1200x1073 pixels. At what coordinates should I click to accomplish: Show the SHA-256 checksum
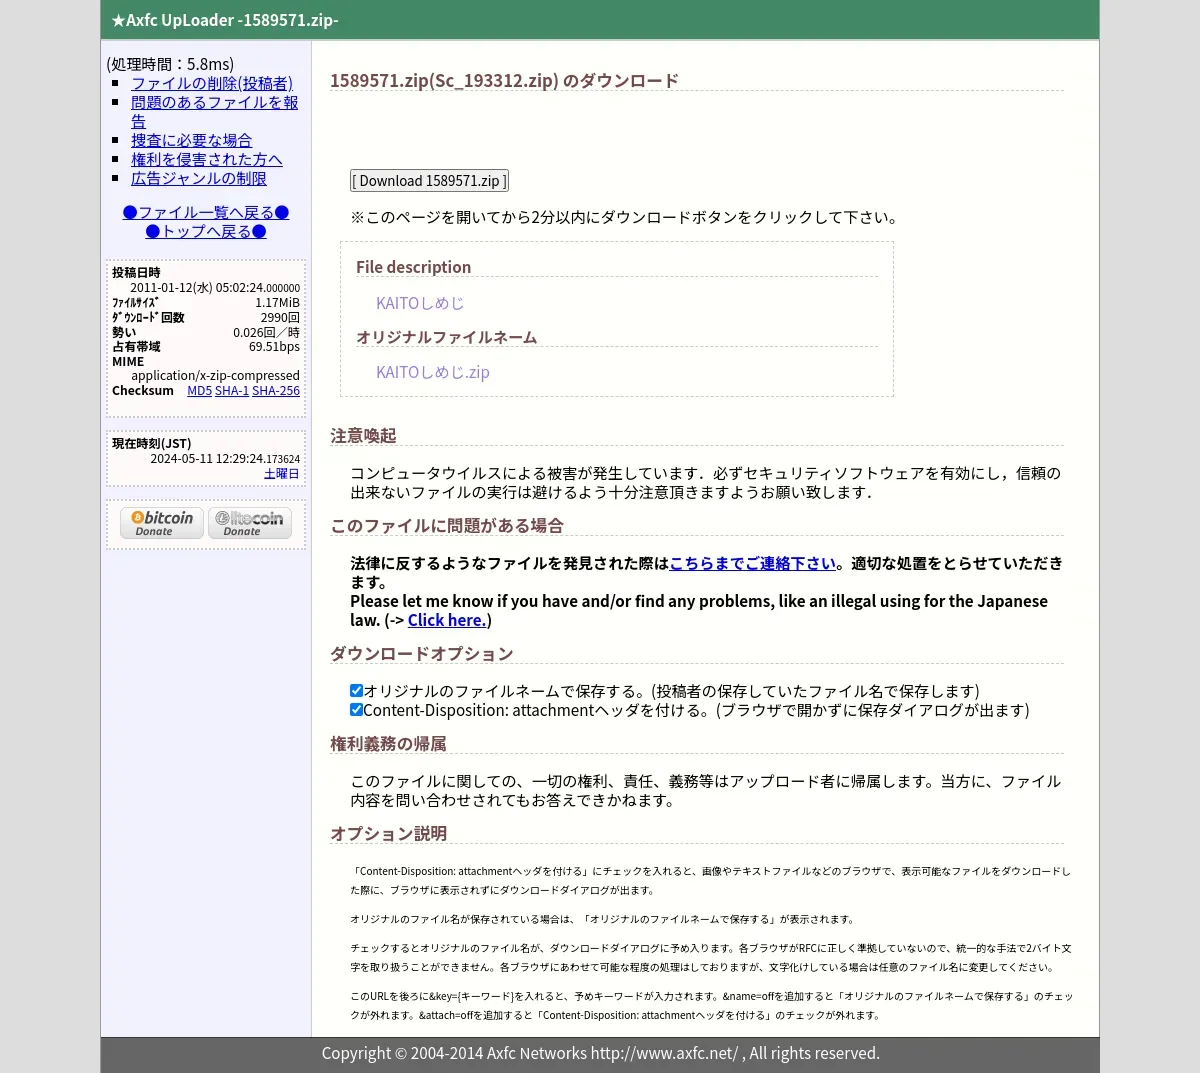pyautogui.click(x=276, y=391)
